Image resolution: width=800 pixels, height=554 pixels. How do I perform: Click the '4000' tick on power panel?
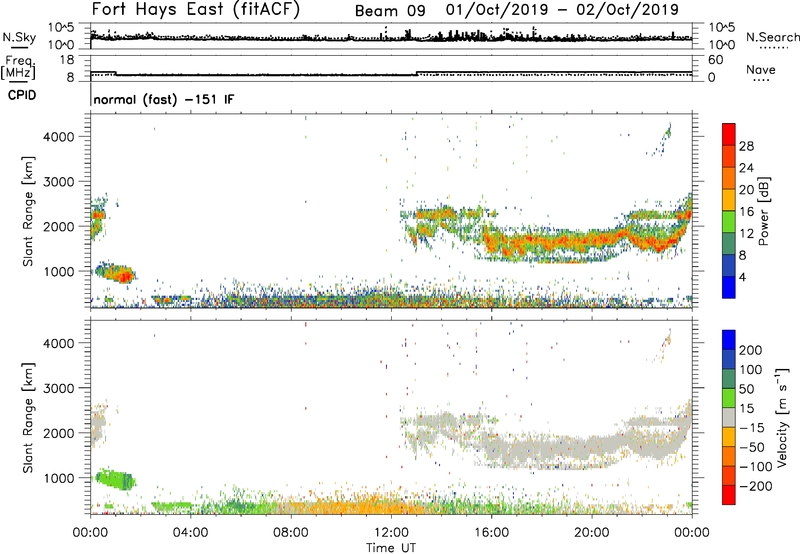pos(58,137)
